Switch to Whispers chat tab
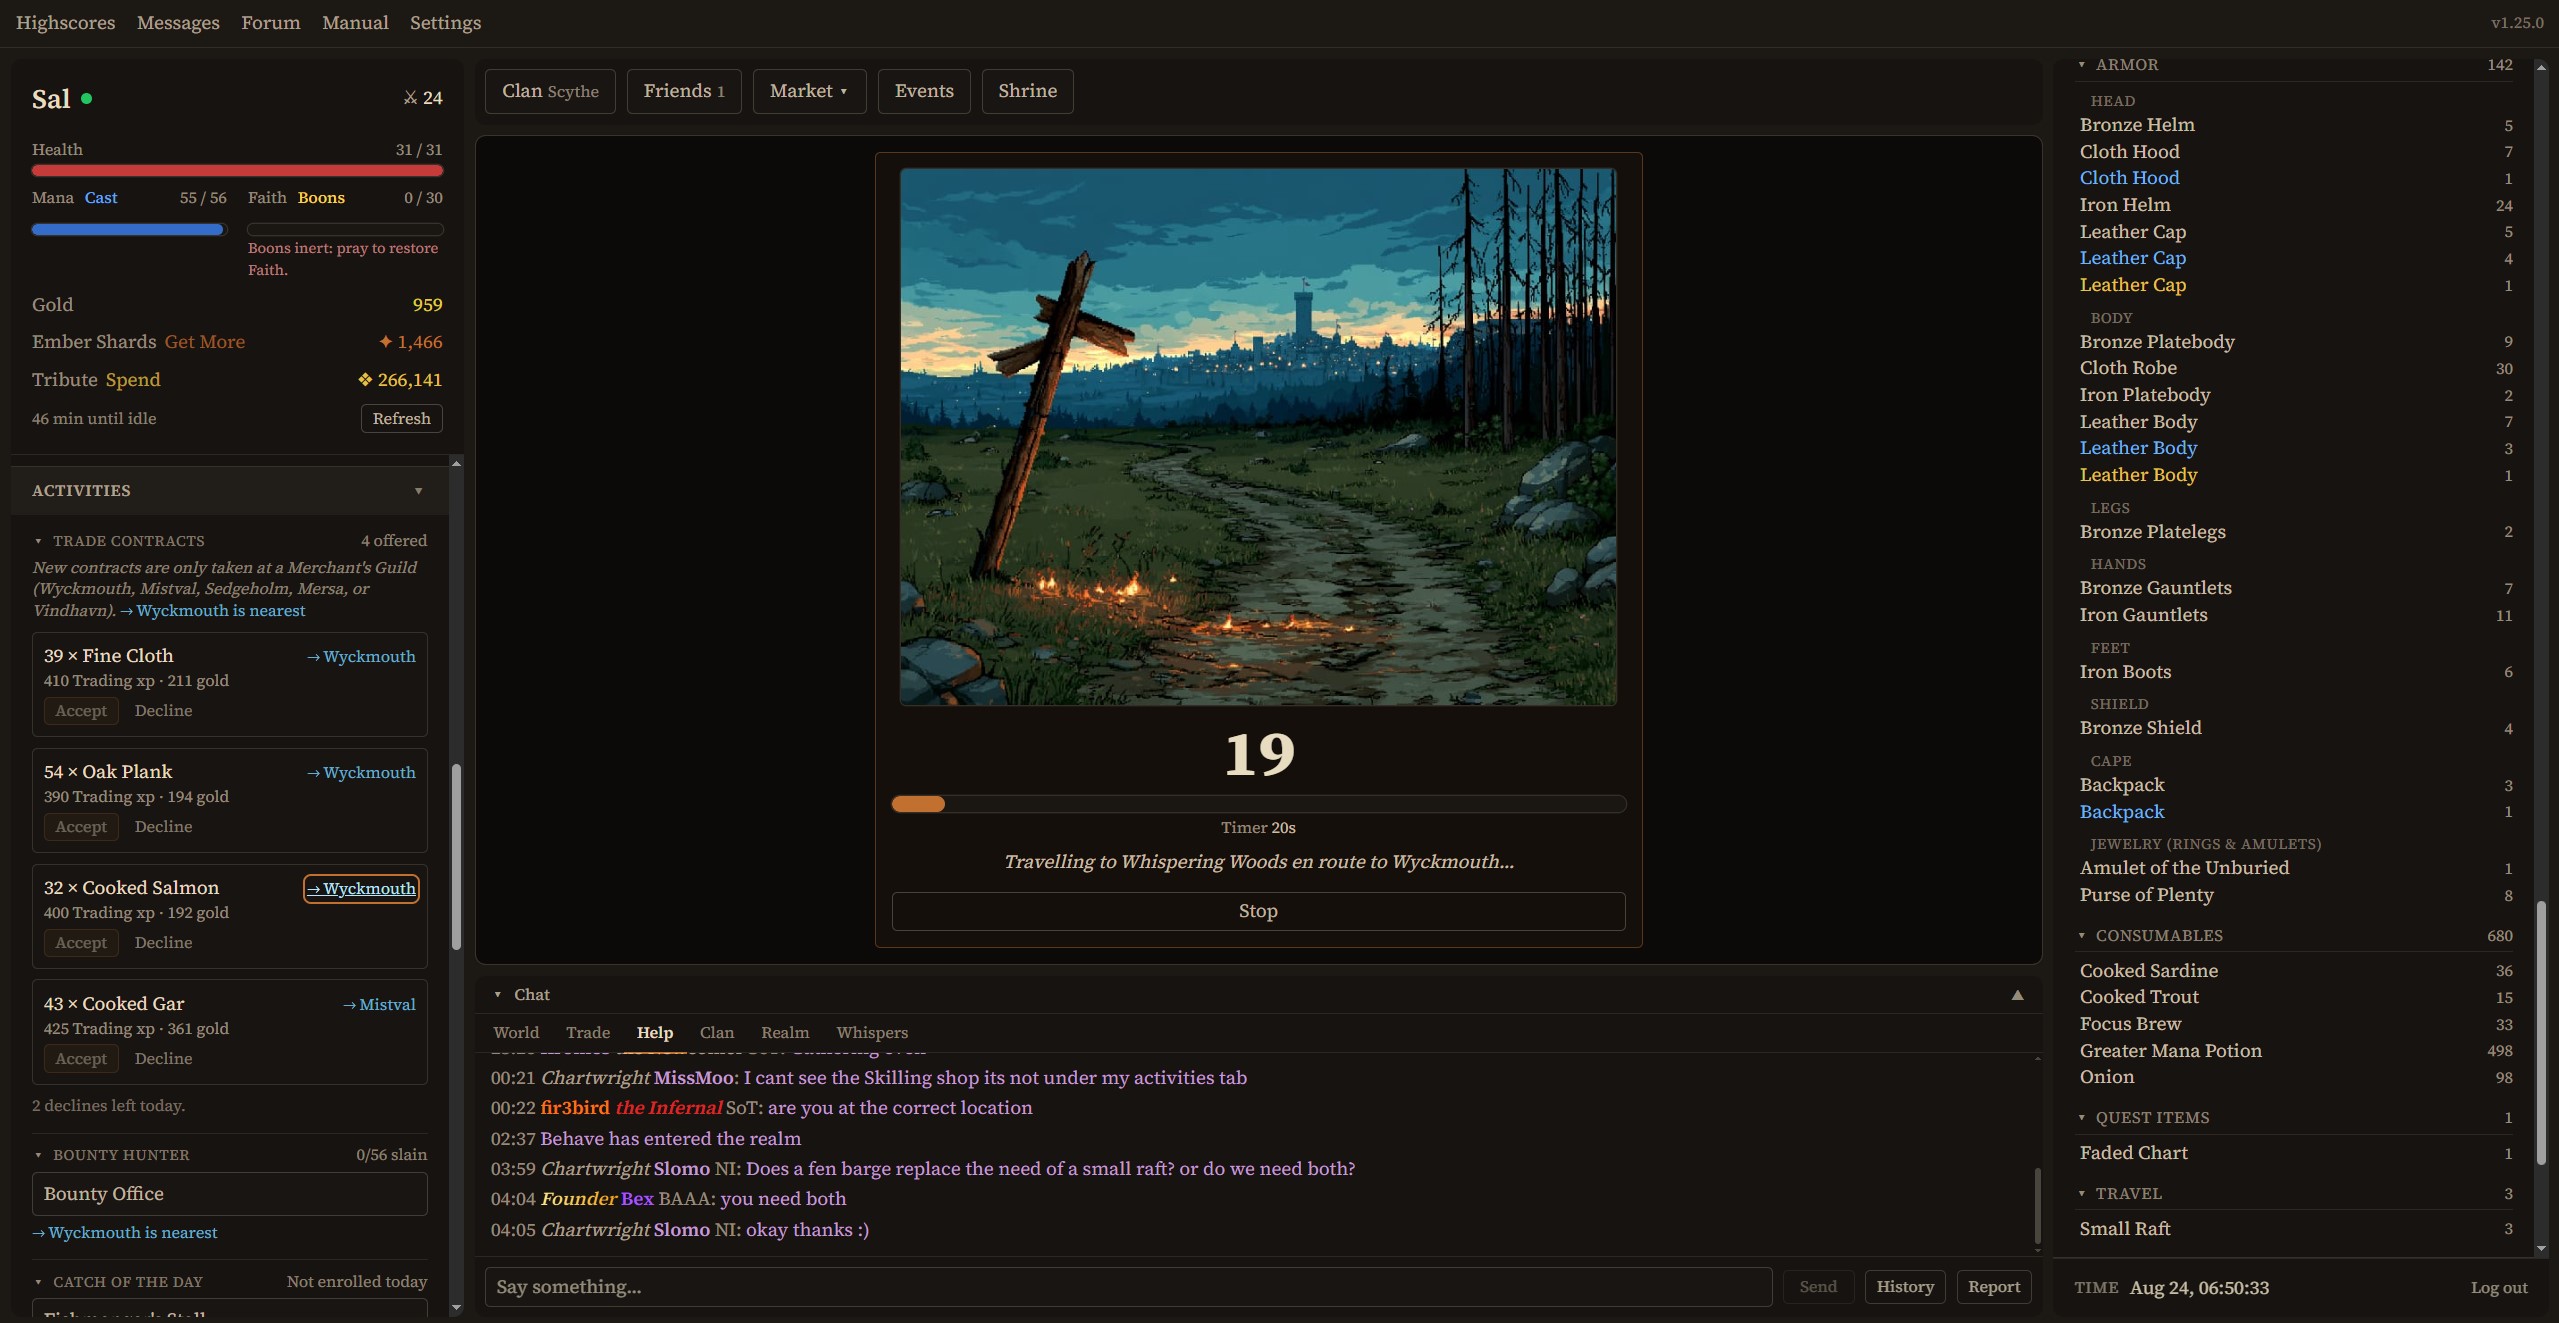 872,1033
